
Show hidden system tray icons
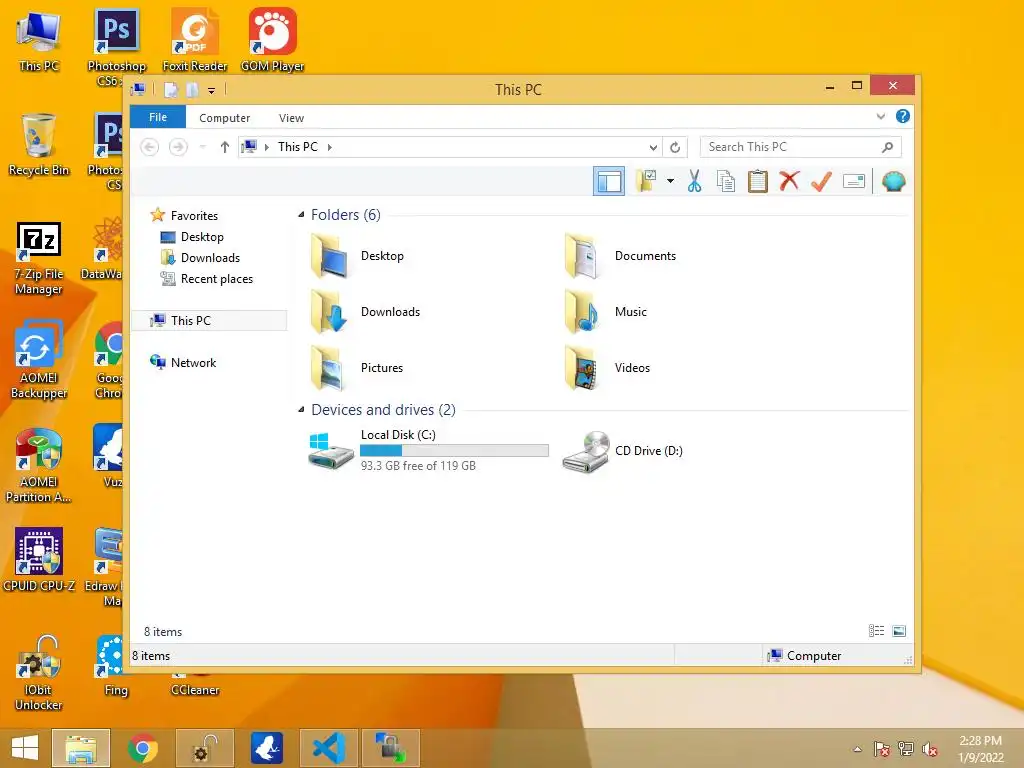[857, 749]
